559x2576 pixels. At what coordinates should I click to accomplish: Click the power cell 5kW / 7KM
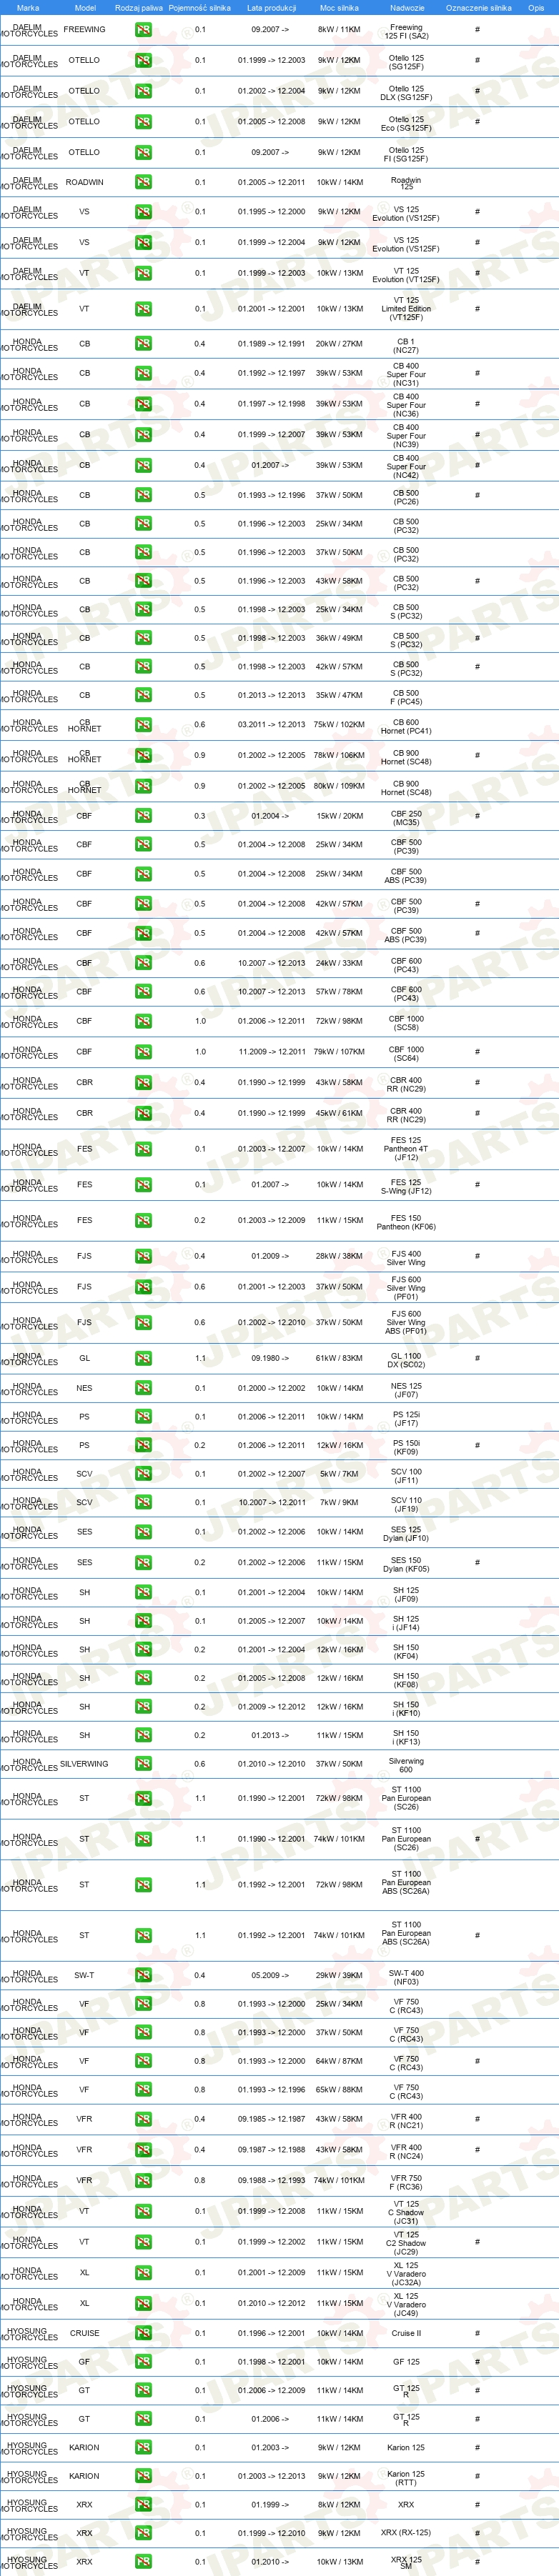(340, 1474)
